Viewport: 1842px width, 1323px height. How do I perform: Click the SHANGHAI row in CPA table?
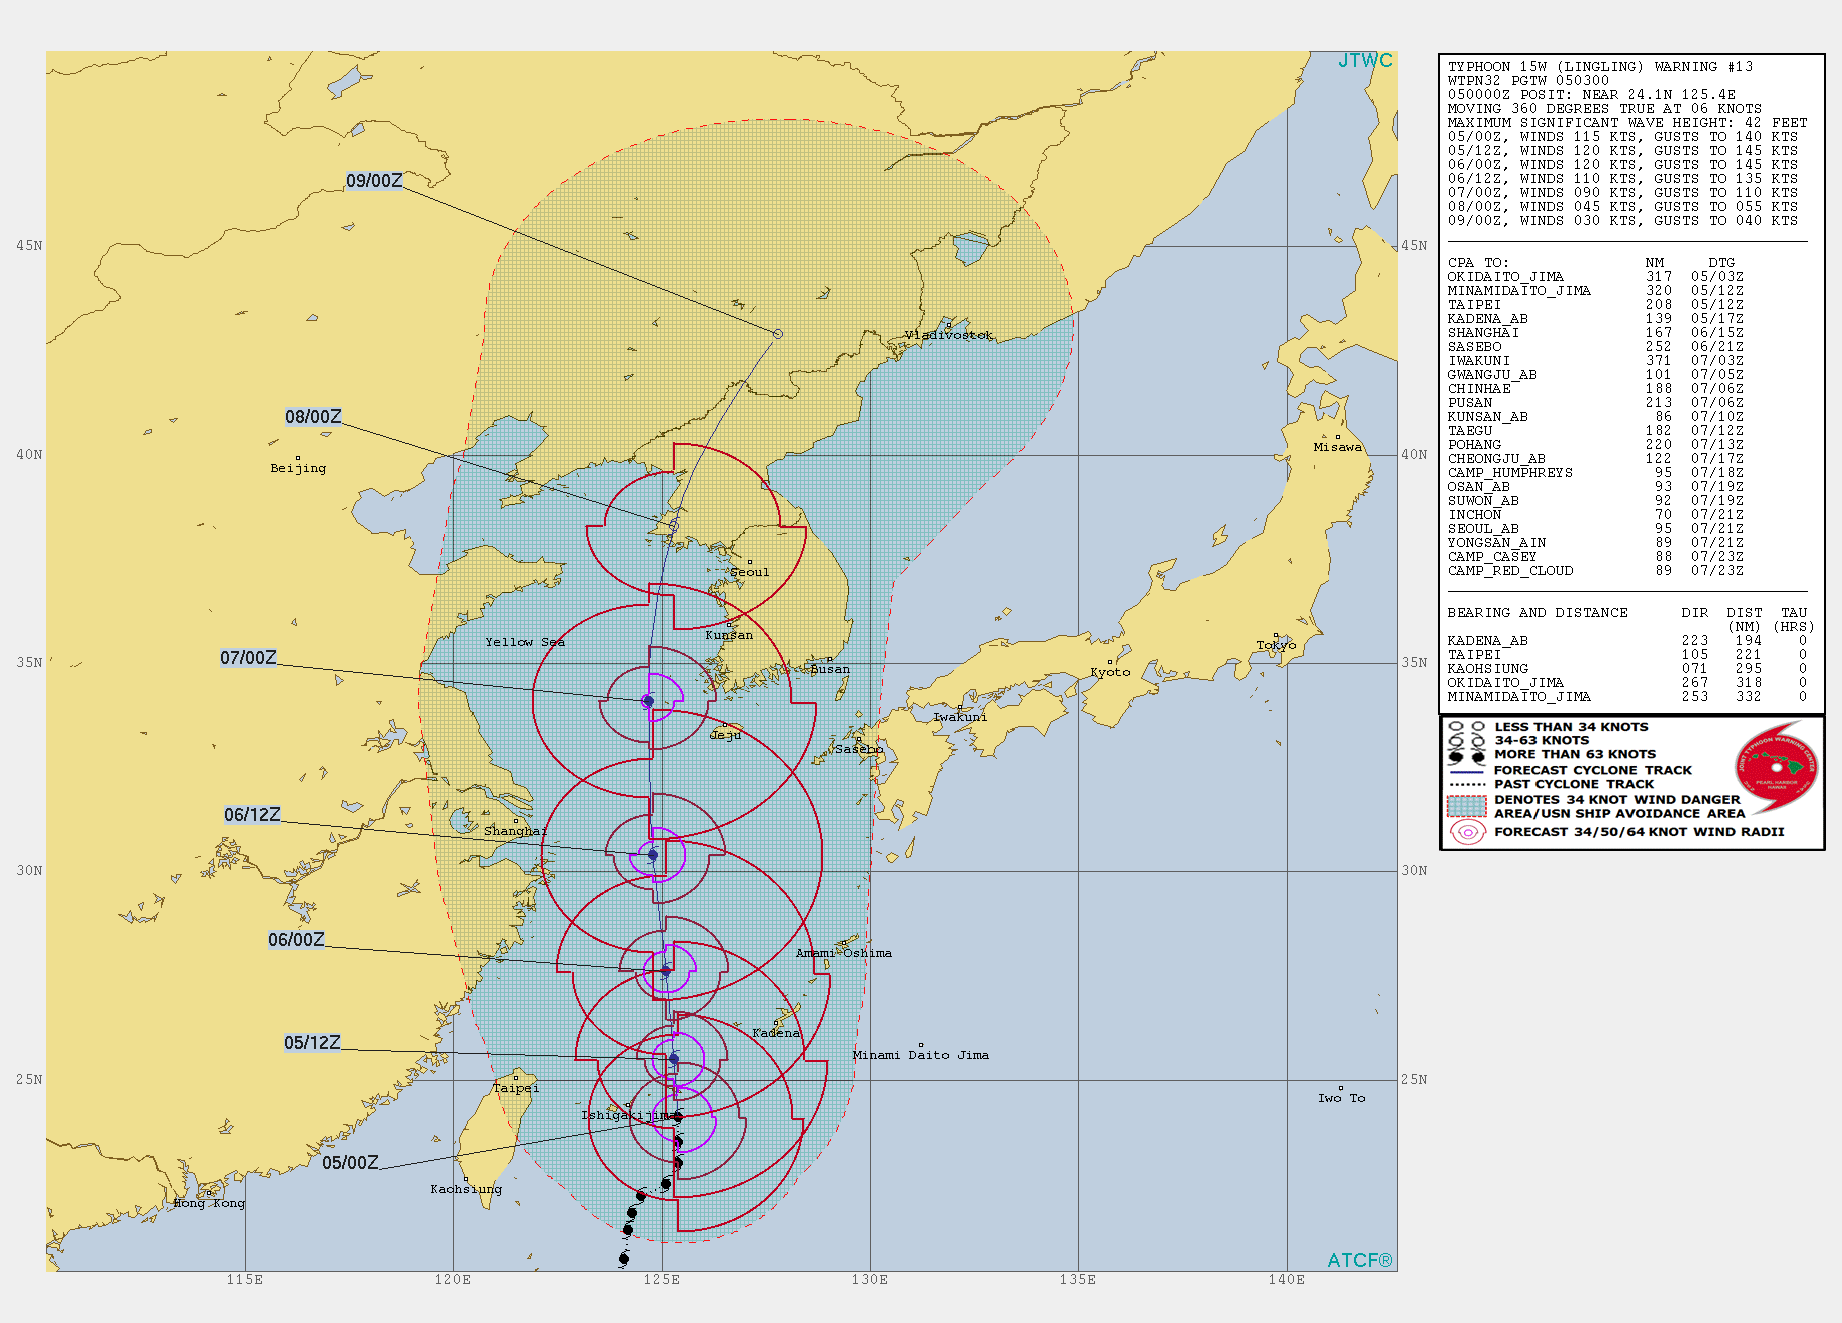[x=1595, y=333]
